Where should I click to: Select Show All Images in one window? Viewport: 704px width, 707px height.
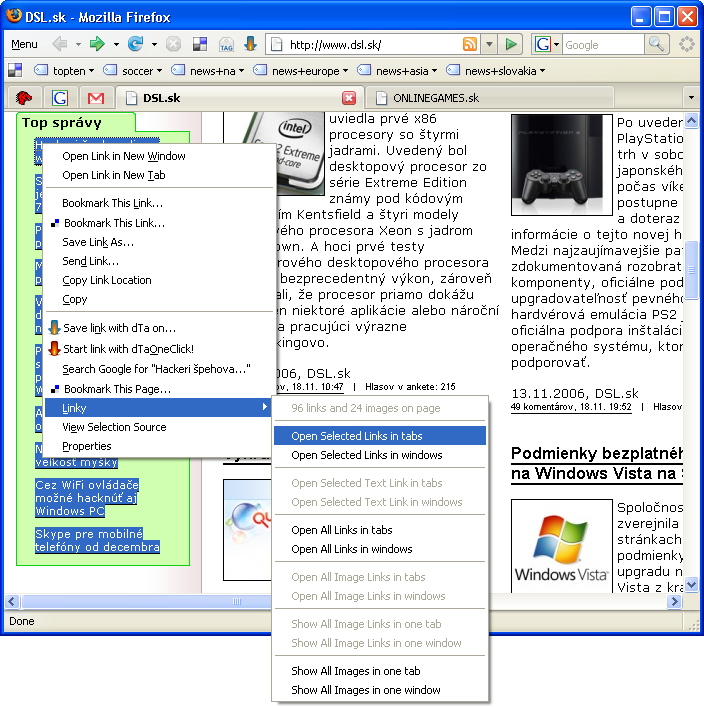click(x=380, y=690)
